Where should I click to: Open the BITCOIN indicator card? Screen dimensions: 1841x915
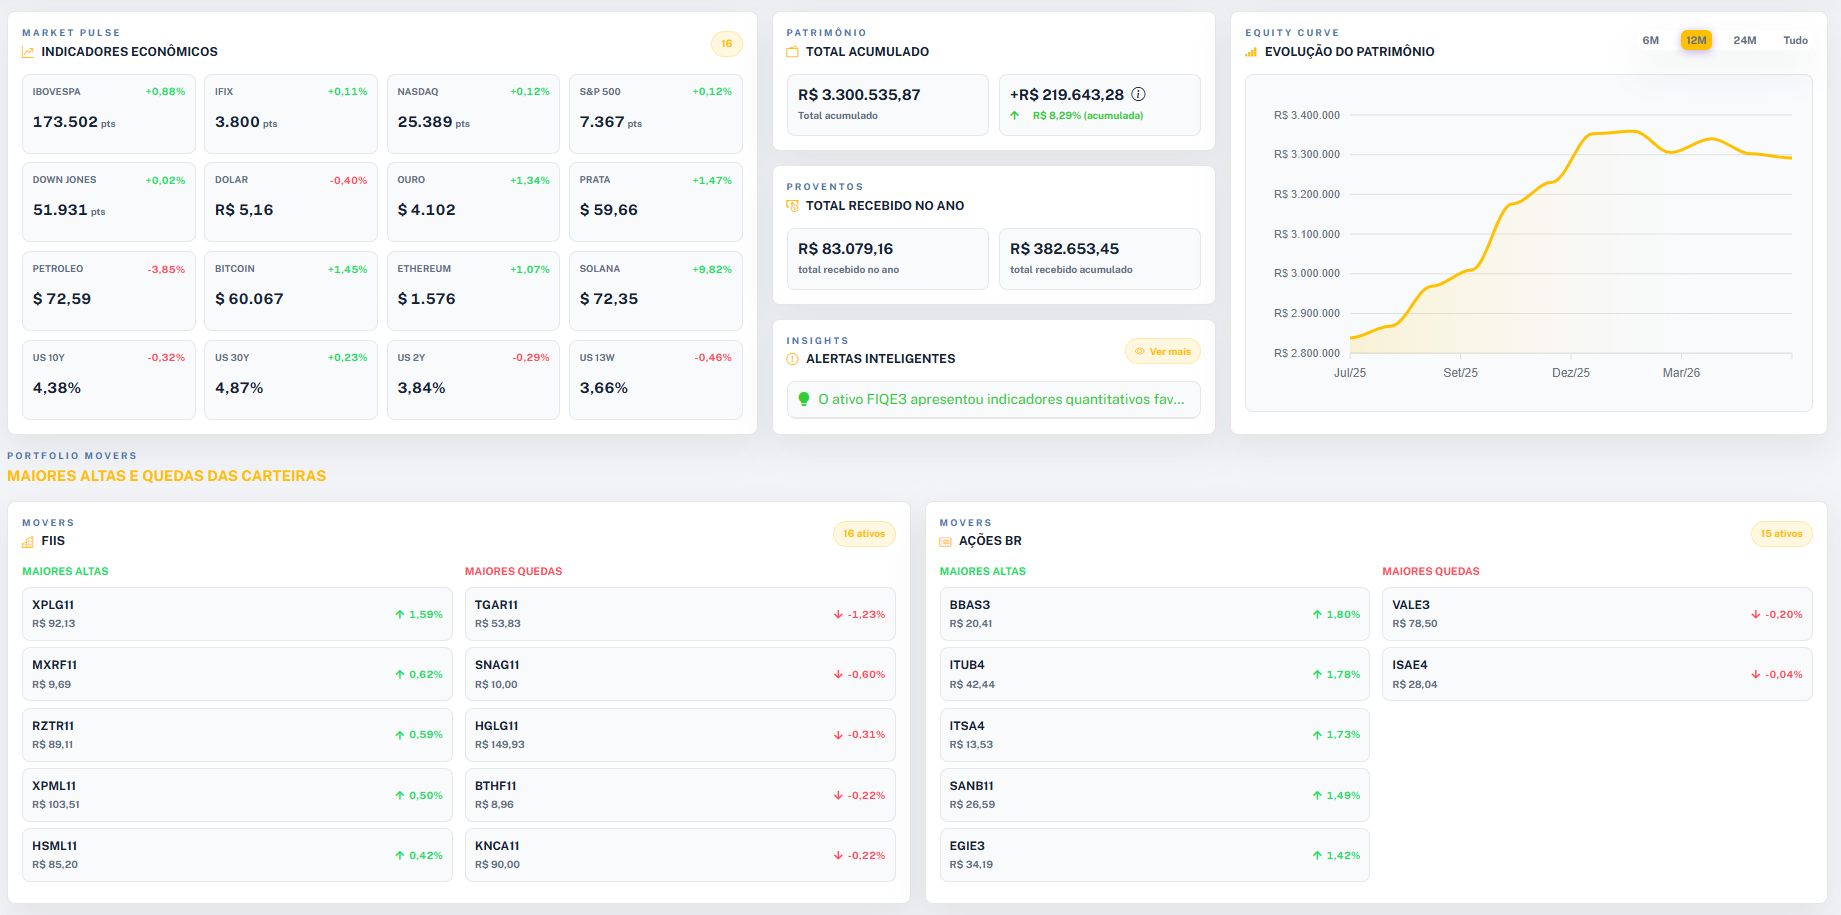[291, 291]
